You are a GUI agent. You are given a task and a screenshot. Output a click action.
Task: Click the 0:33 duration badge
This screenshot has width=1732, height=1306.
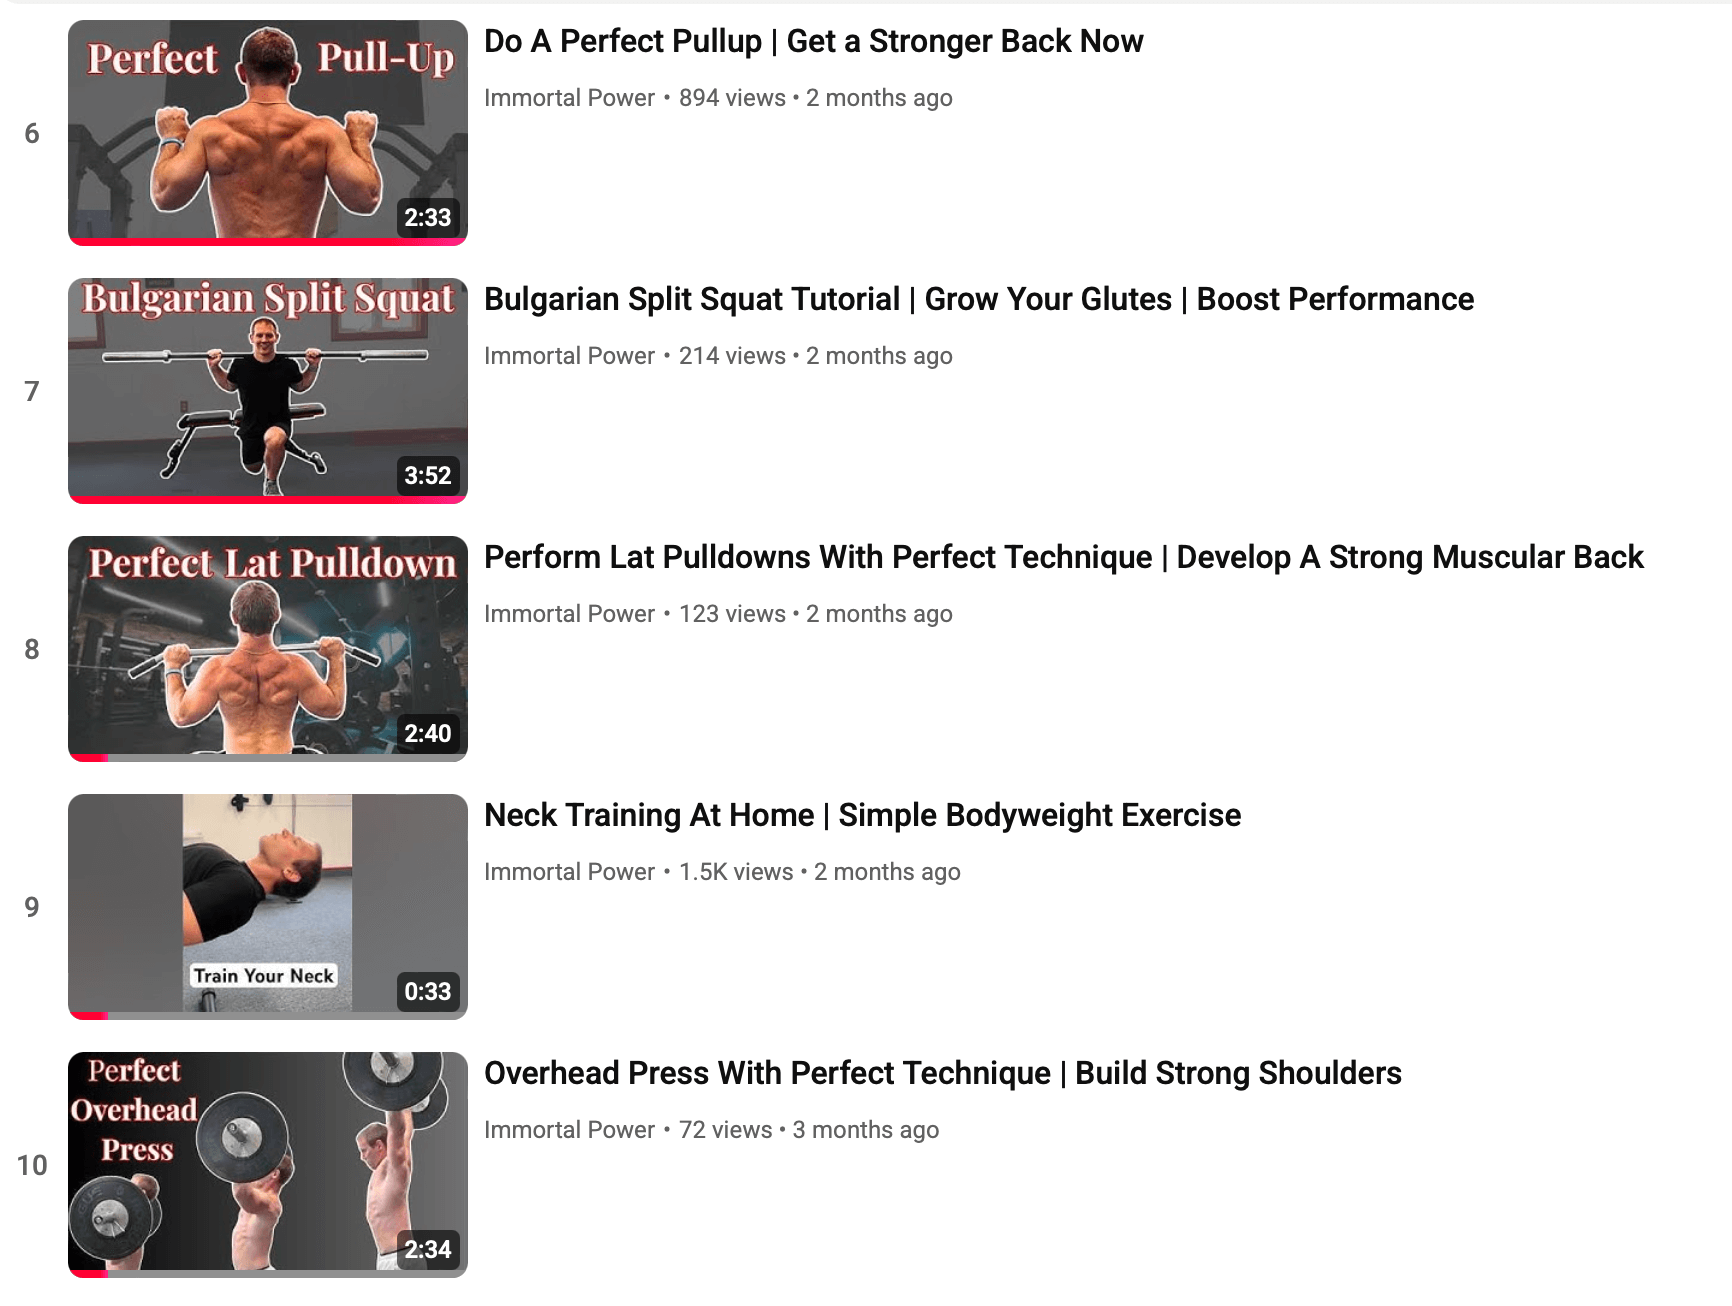click(x=428, y=991)
